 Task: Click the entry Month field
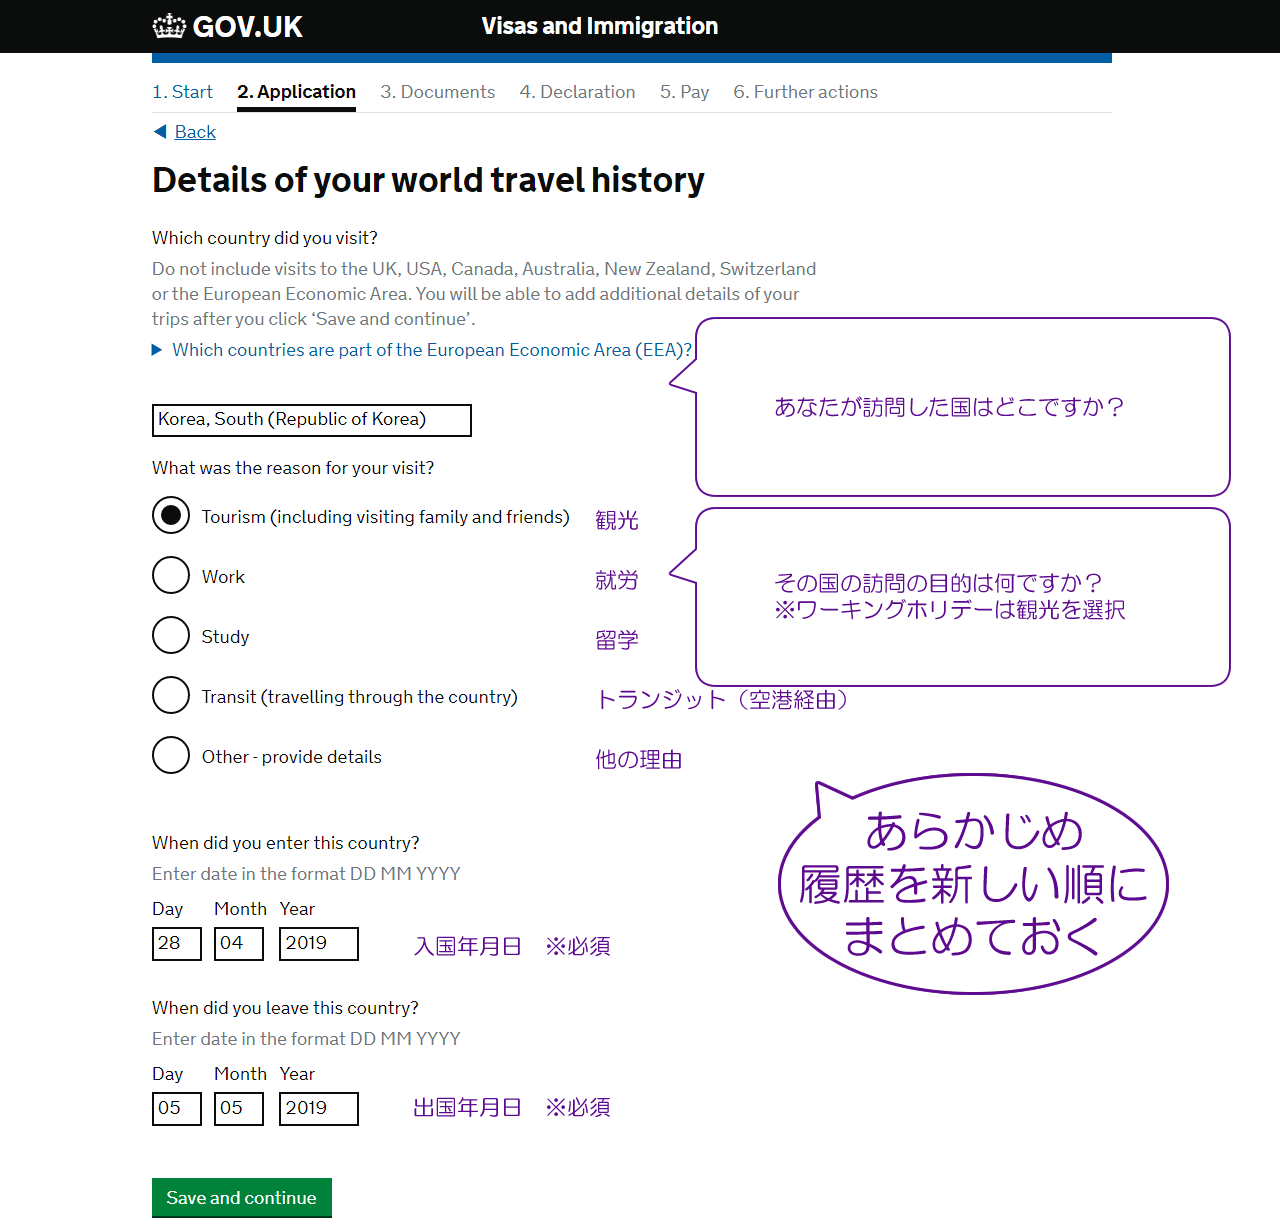[239, 944]
